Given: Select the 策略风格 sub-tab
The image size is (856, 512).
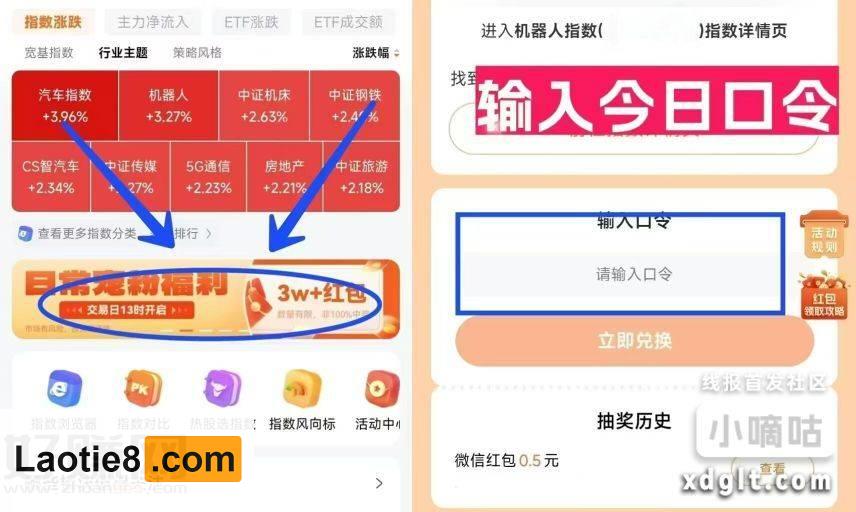Looking at the screenshot, I should click(197, 53).
